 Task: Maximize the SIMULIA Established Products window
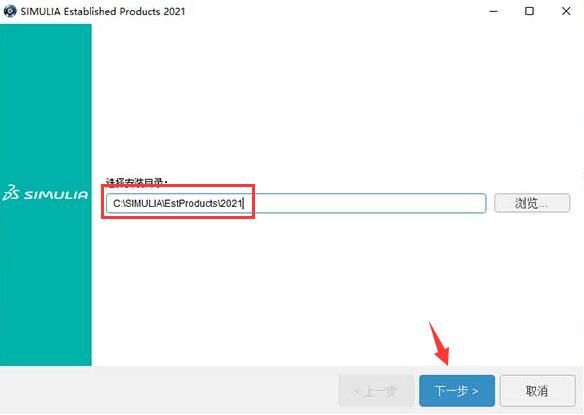click(x=529, y=11)
